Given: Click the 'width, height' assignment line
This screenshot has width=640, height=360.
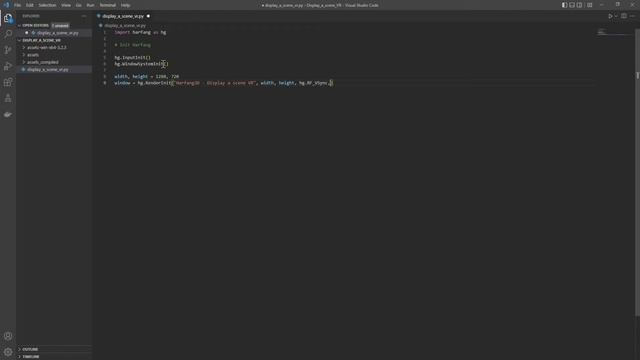Looking at the screenshot, I should pos(147,76).
